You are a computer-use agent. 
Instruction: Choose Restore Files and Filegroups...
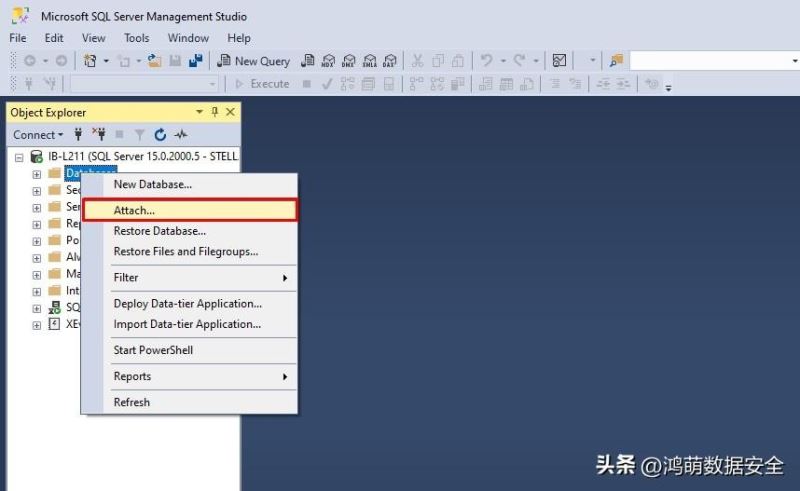coord(190,252)
